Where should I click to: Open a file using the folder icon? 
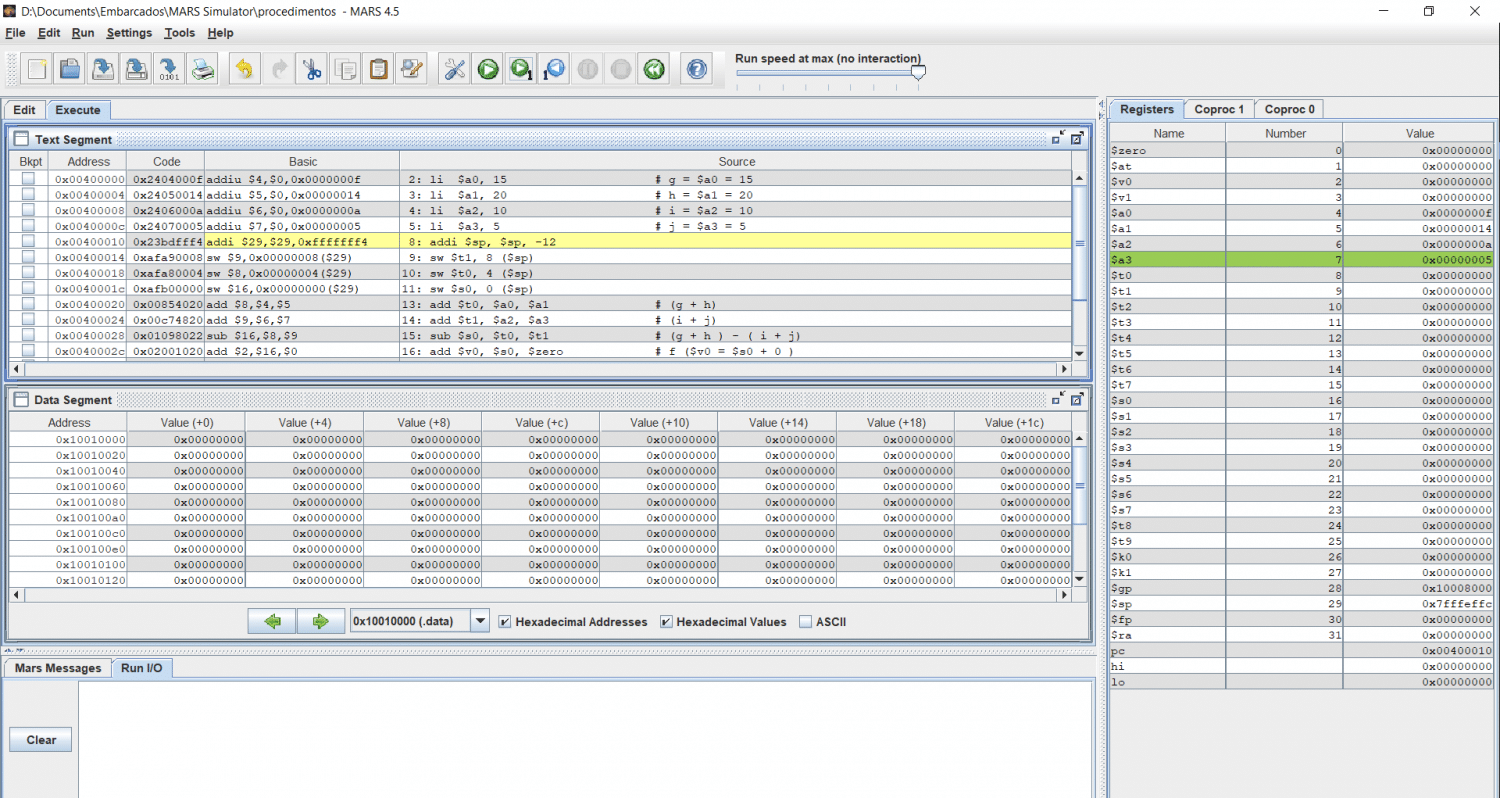point(70,69)
